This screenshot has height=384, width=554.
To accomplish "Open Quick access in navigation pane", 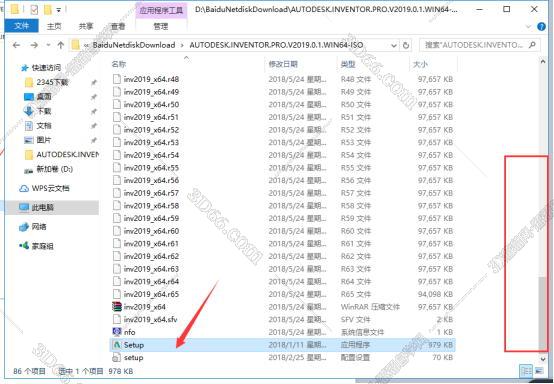I will (46, 67).
